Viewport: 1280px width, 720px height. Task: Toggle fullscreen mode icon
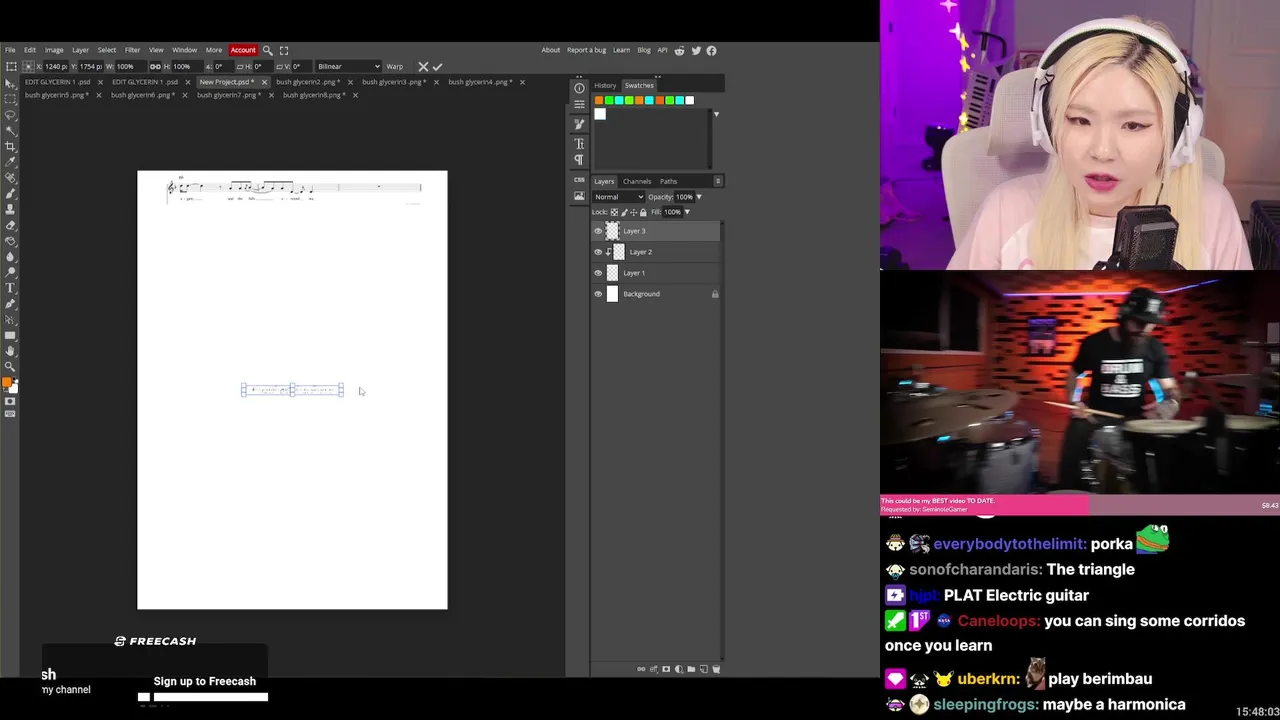click(x=284, y=50)
